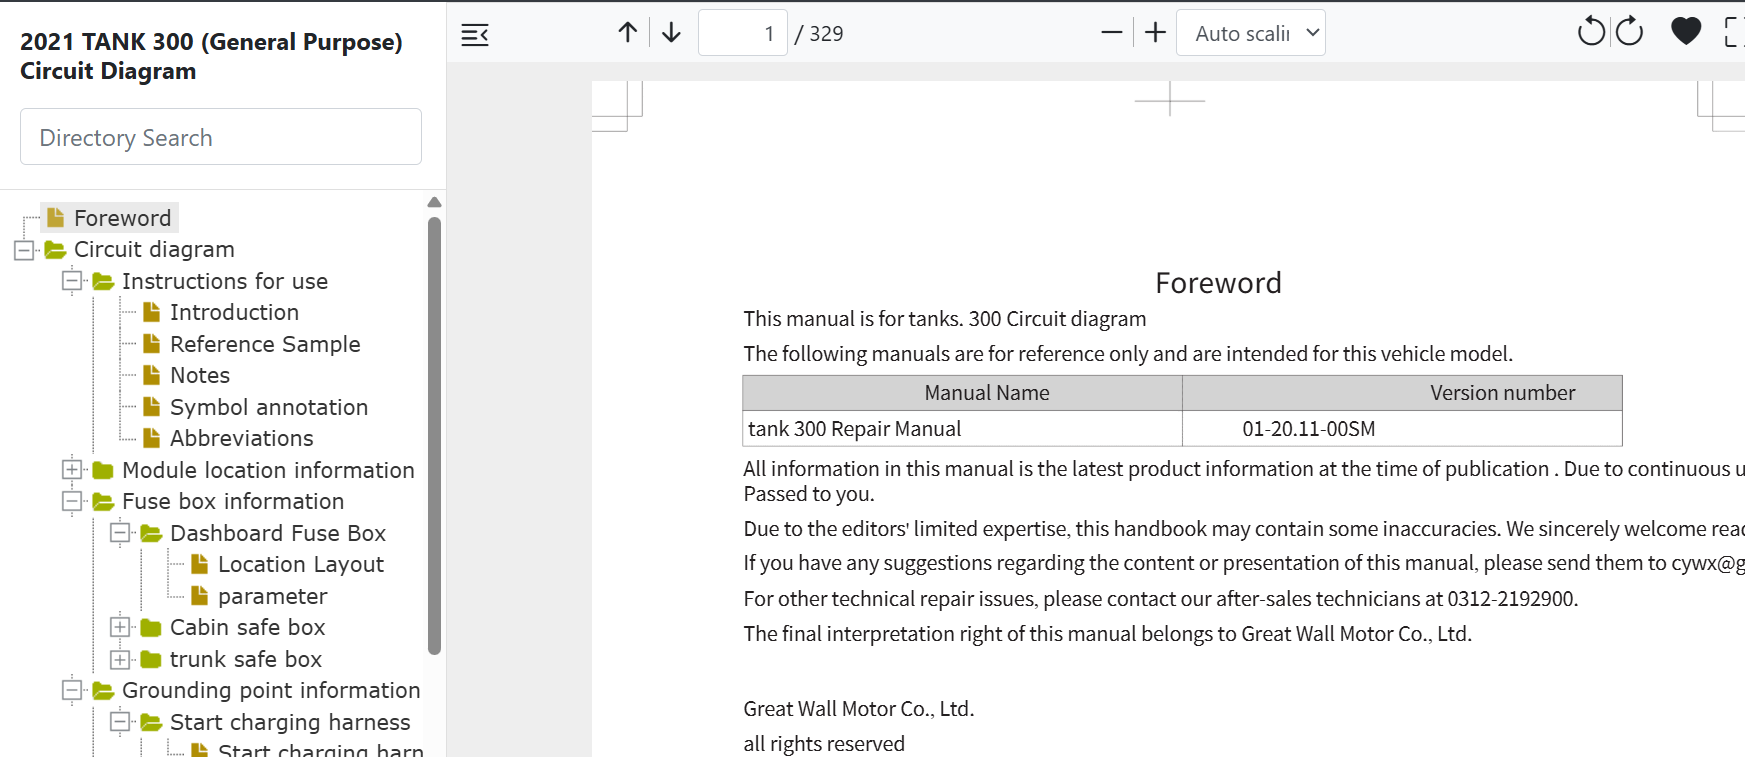This screenshot has width=1745, height=757.
Task: Open the Reference Sample page
Action: (x=265, y=344)
